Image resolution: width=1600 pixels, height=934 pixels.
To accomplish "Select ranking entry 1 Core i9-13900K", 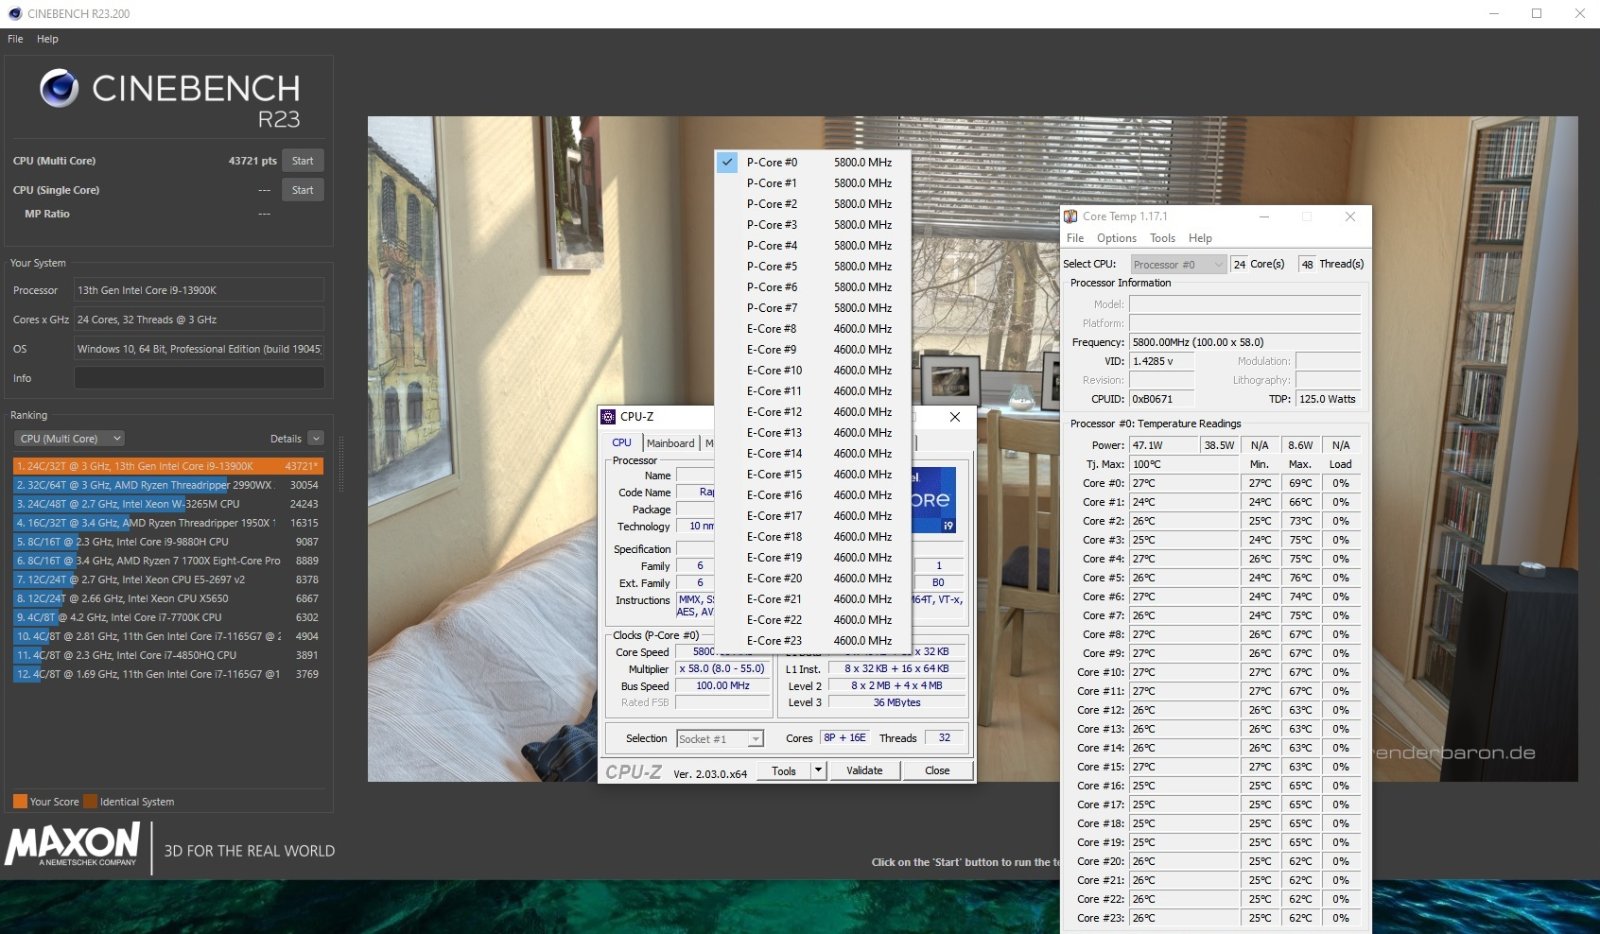I will point(168,466).
